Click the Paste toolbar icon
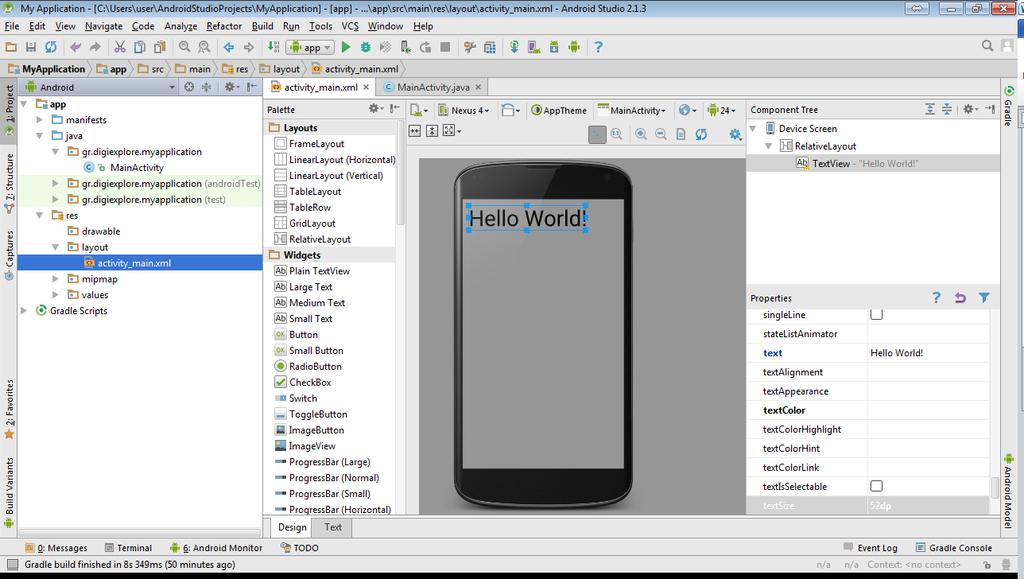The width and height of the screenshot is (1024, 579). 159,47
